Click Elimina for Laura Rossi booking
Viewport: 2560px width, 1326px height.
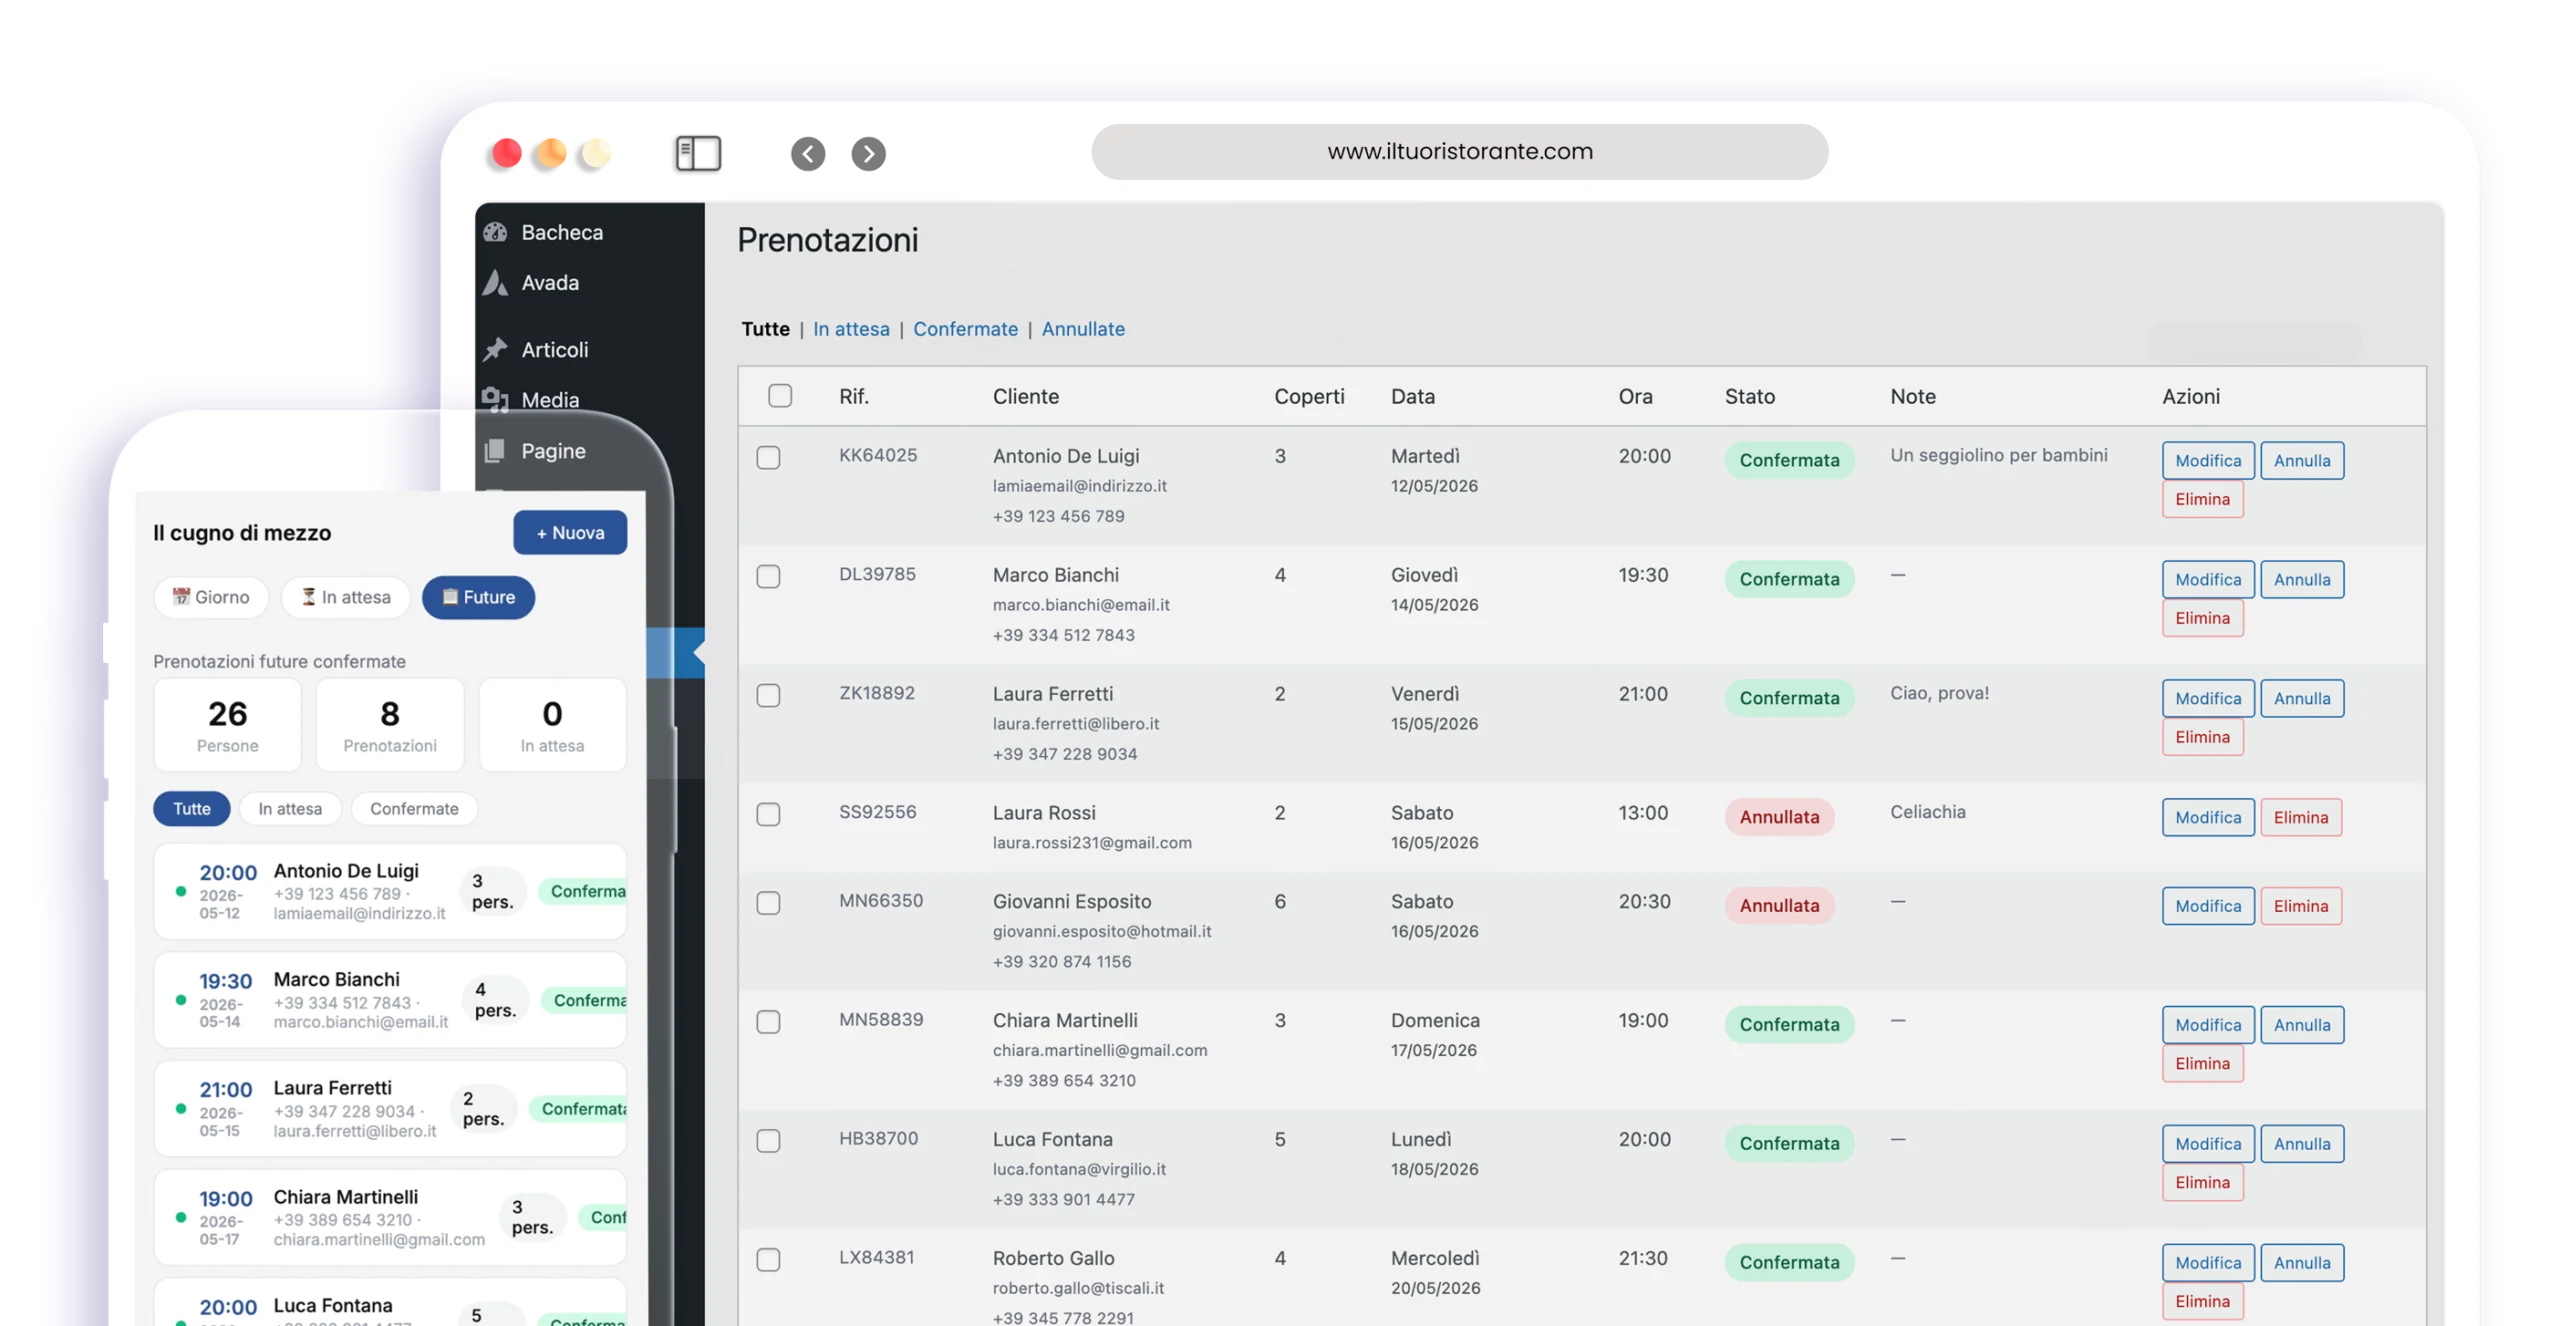[x=2301, y=817]
